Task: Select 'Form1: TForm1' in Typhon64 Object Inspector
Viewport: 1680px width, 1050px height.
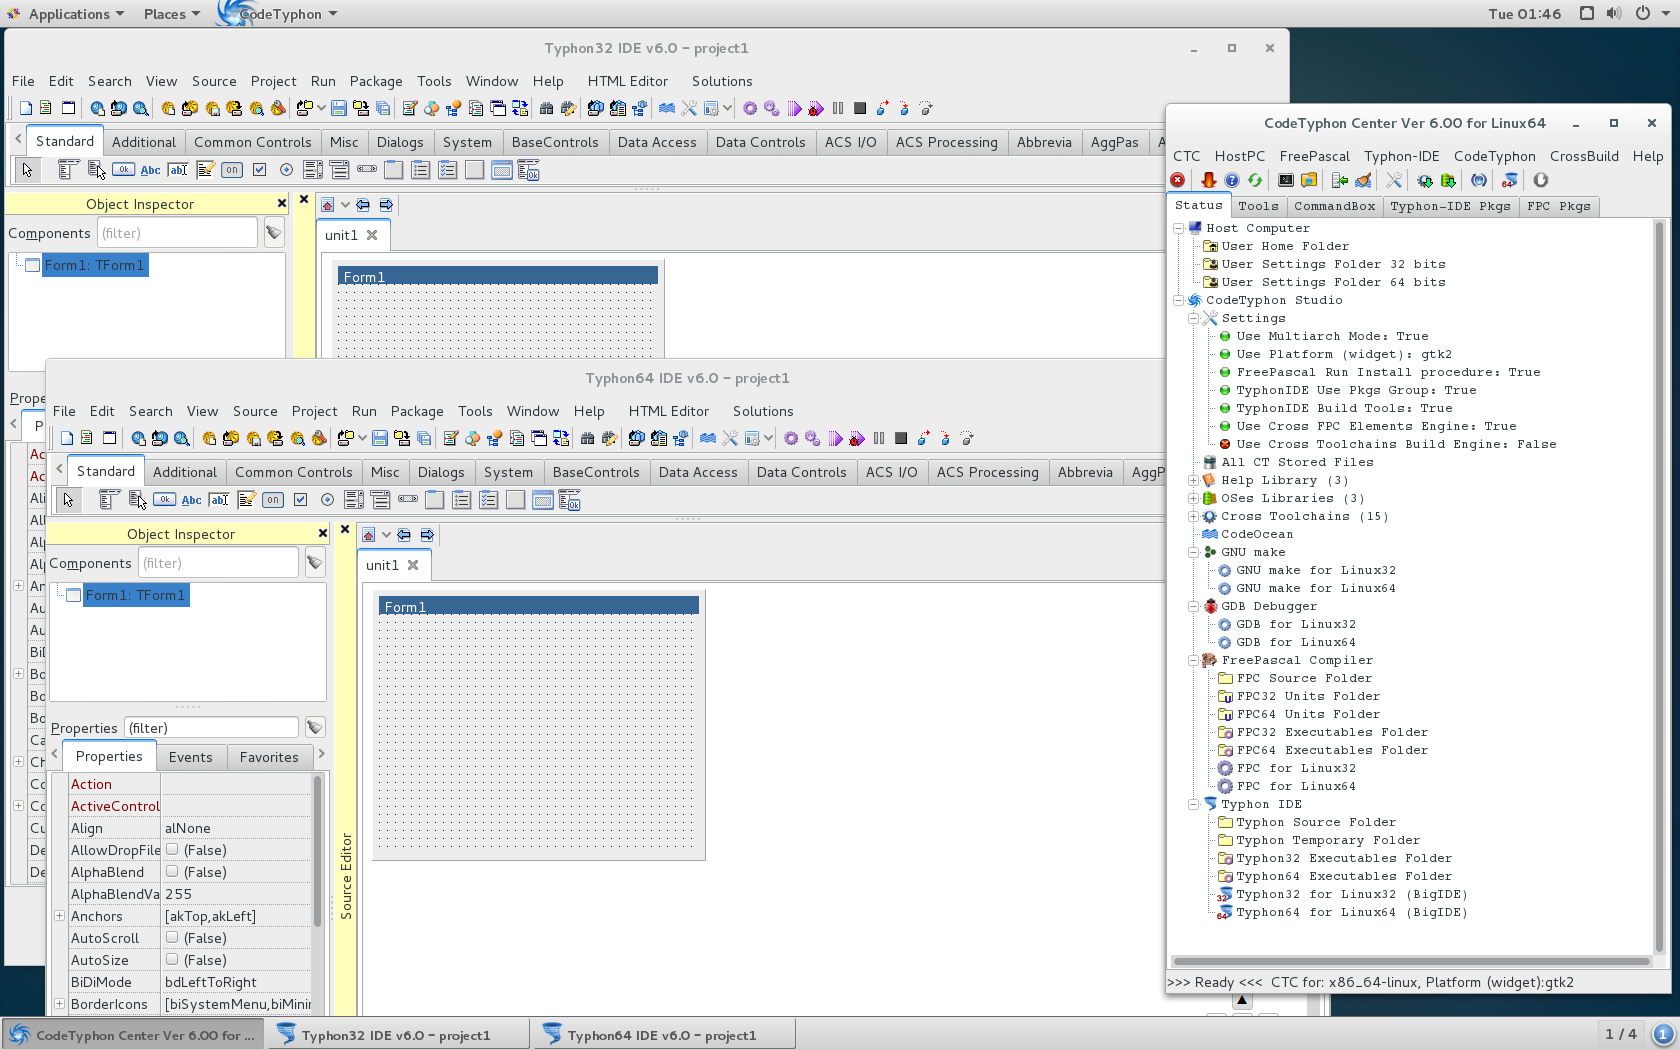Action: click(x=135, y=595)
